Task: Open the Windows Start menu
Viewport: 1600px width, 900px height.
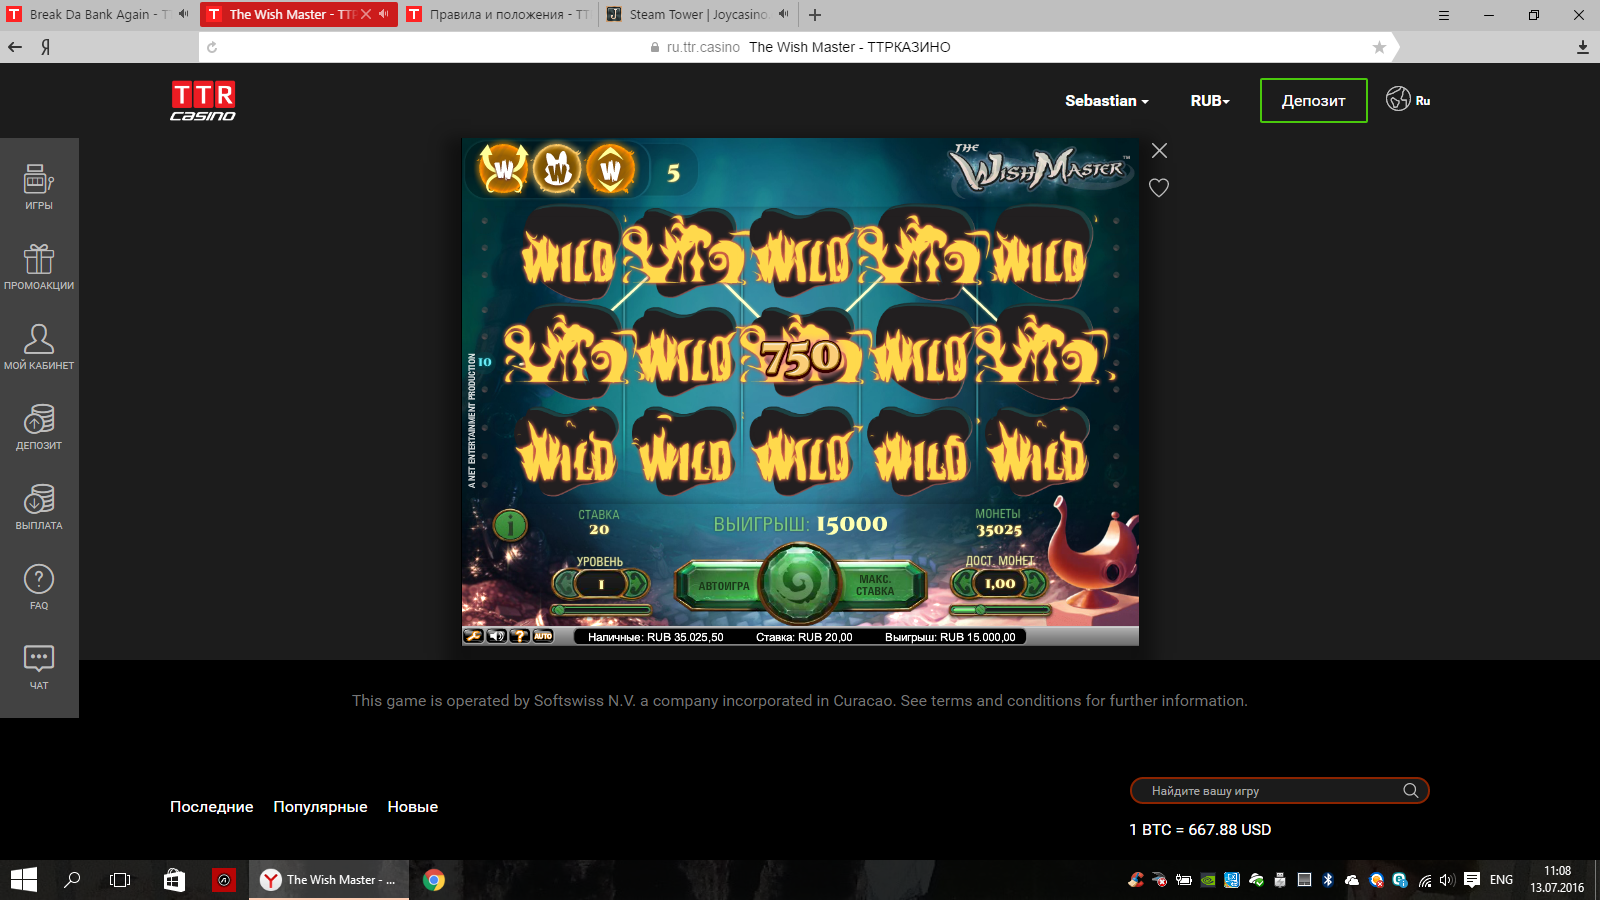Action: click(24, 880)
